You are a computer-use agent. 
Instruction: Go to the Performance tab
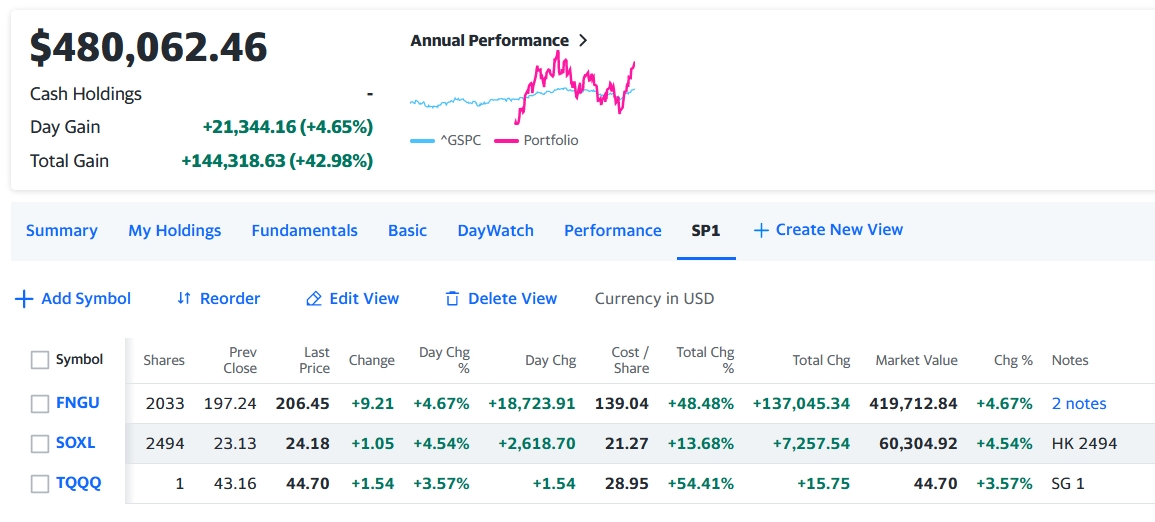tap(613, 230)
